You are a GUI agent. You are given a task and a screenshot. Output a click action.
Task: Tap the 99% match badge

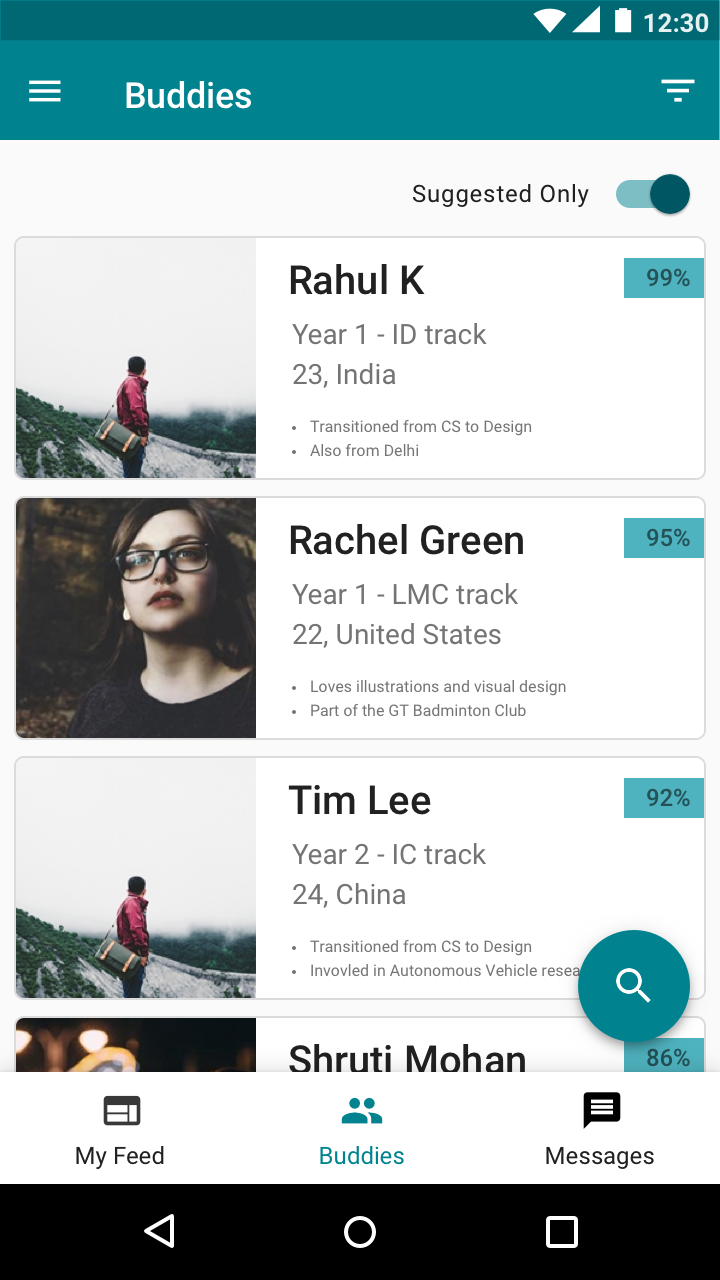(664, 278)
